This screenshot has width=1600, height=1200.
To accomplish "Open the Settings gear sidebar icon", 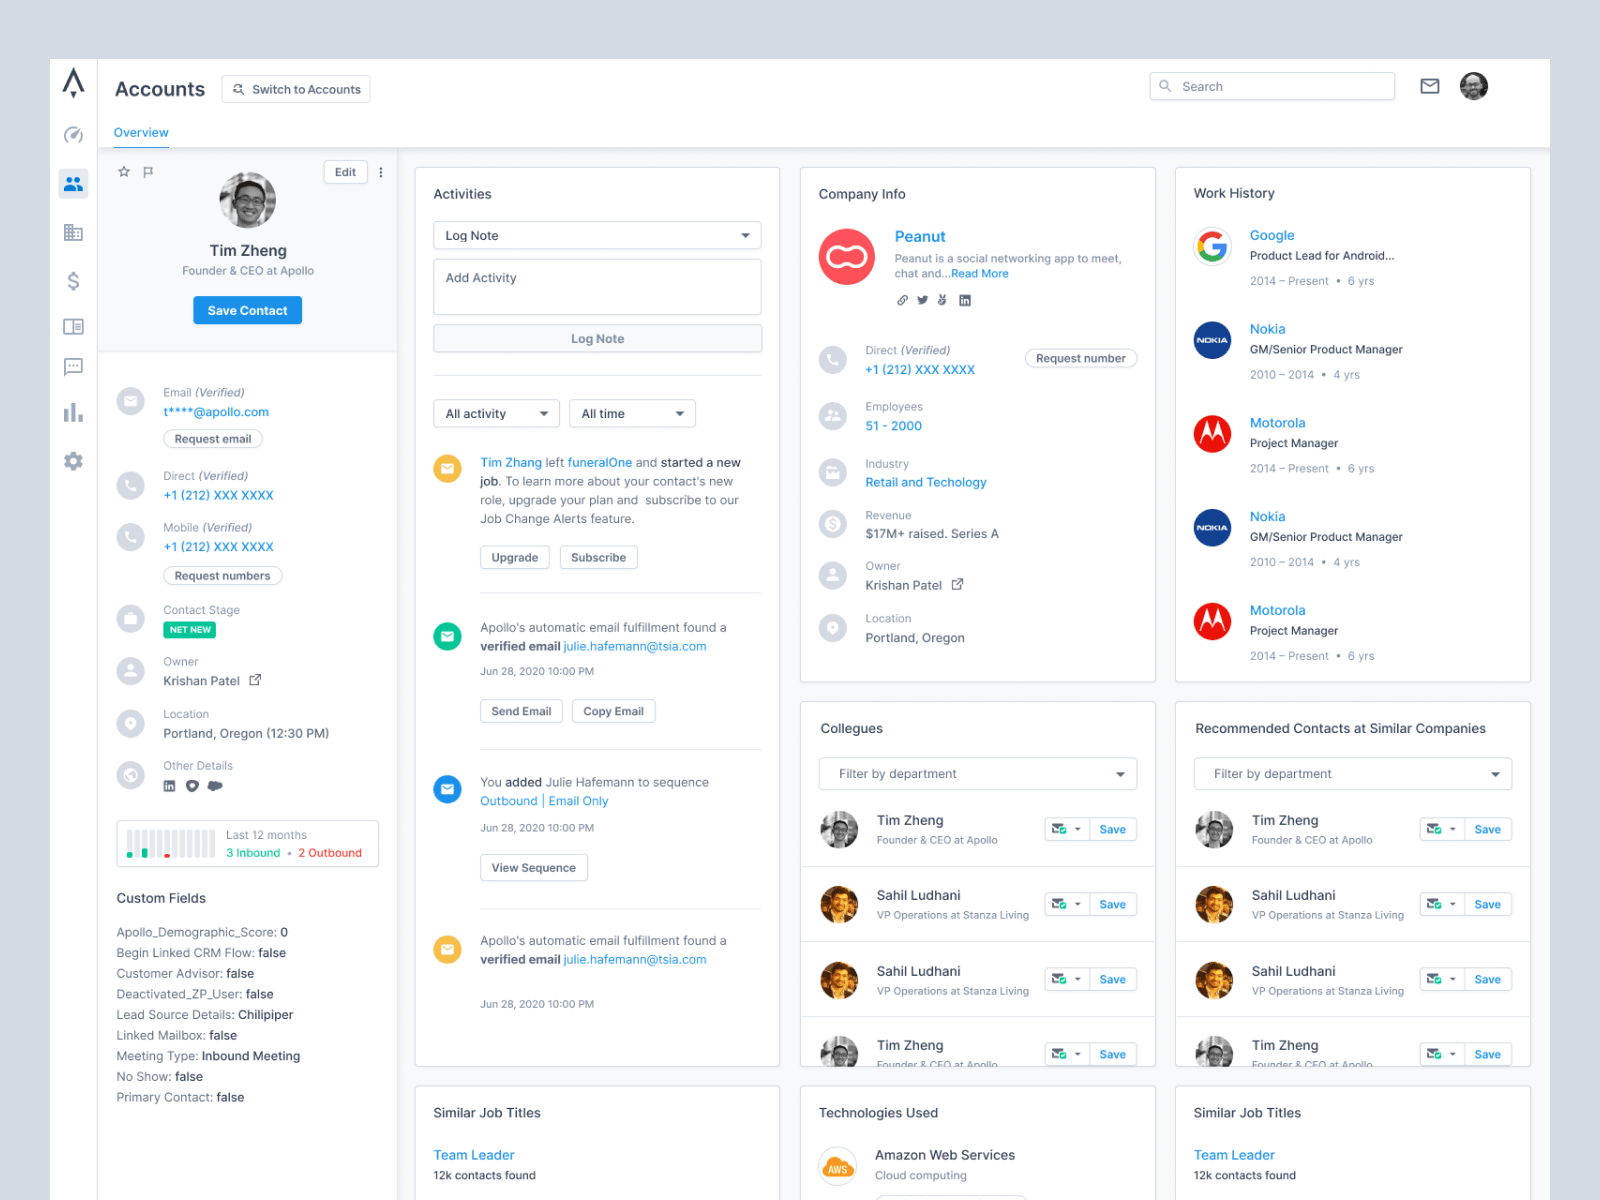I will coord(73,461).
